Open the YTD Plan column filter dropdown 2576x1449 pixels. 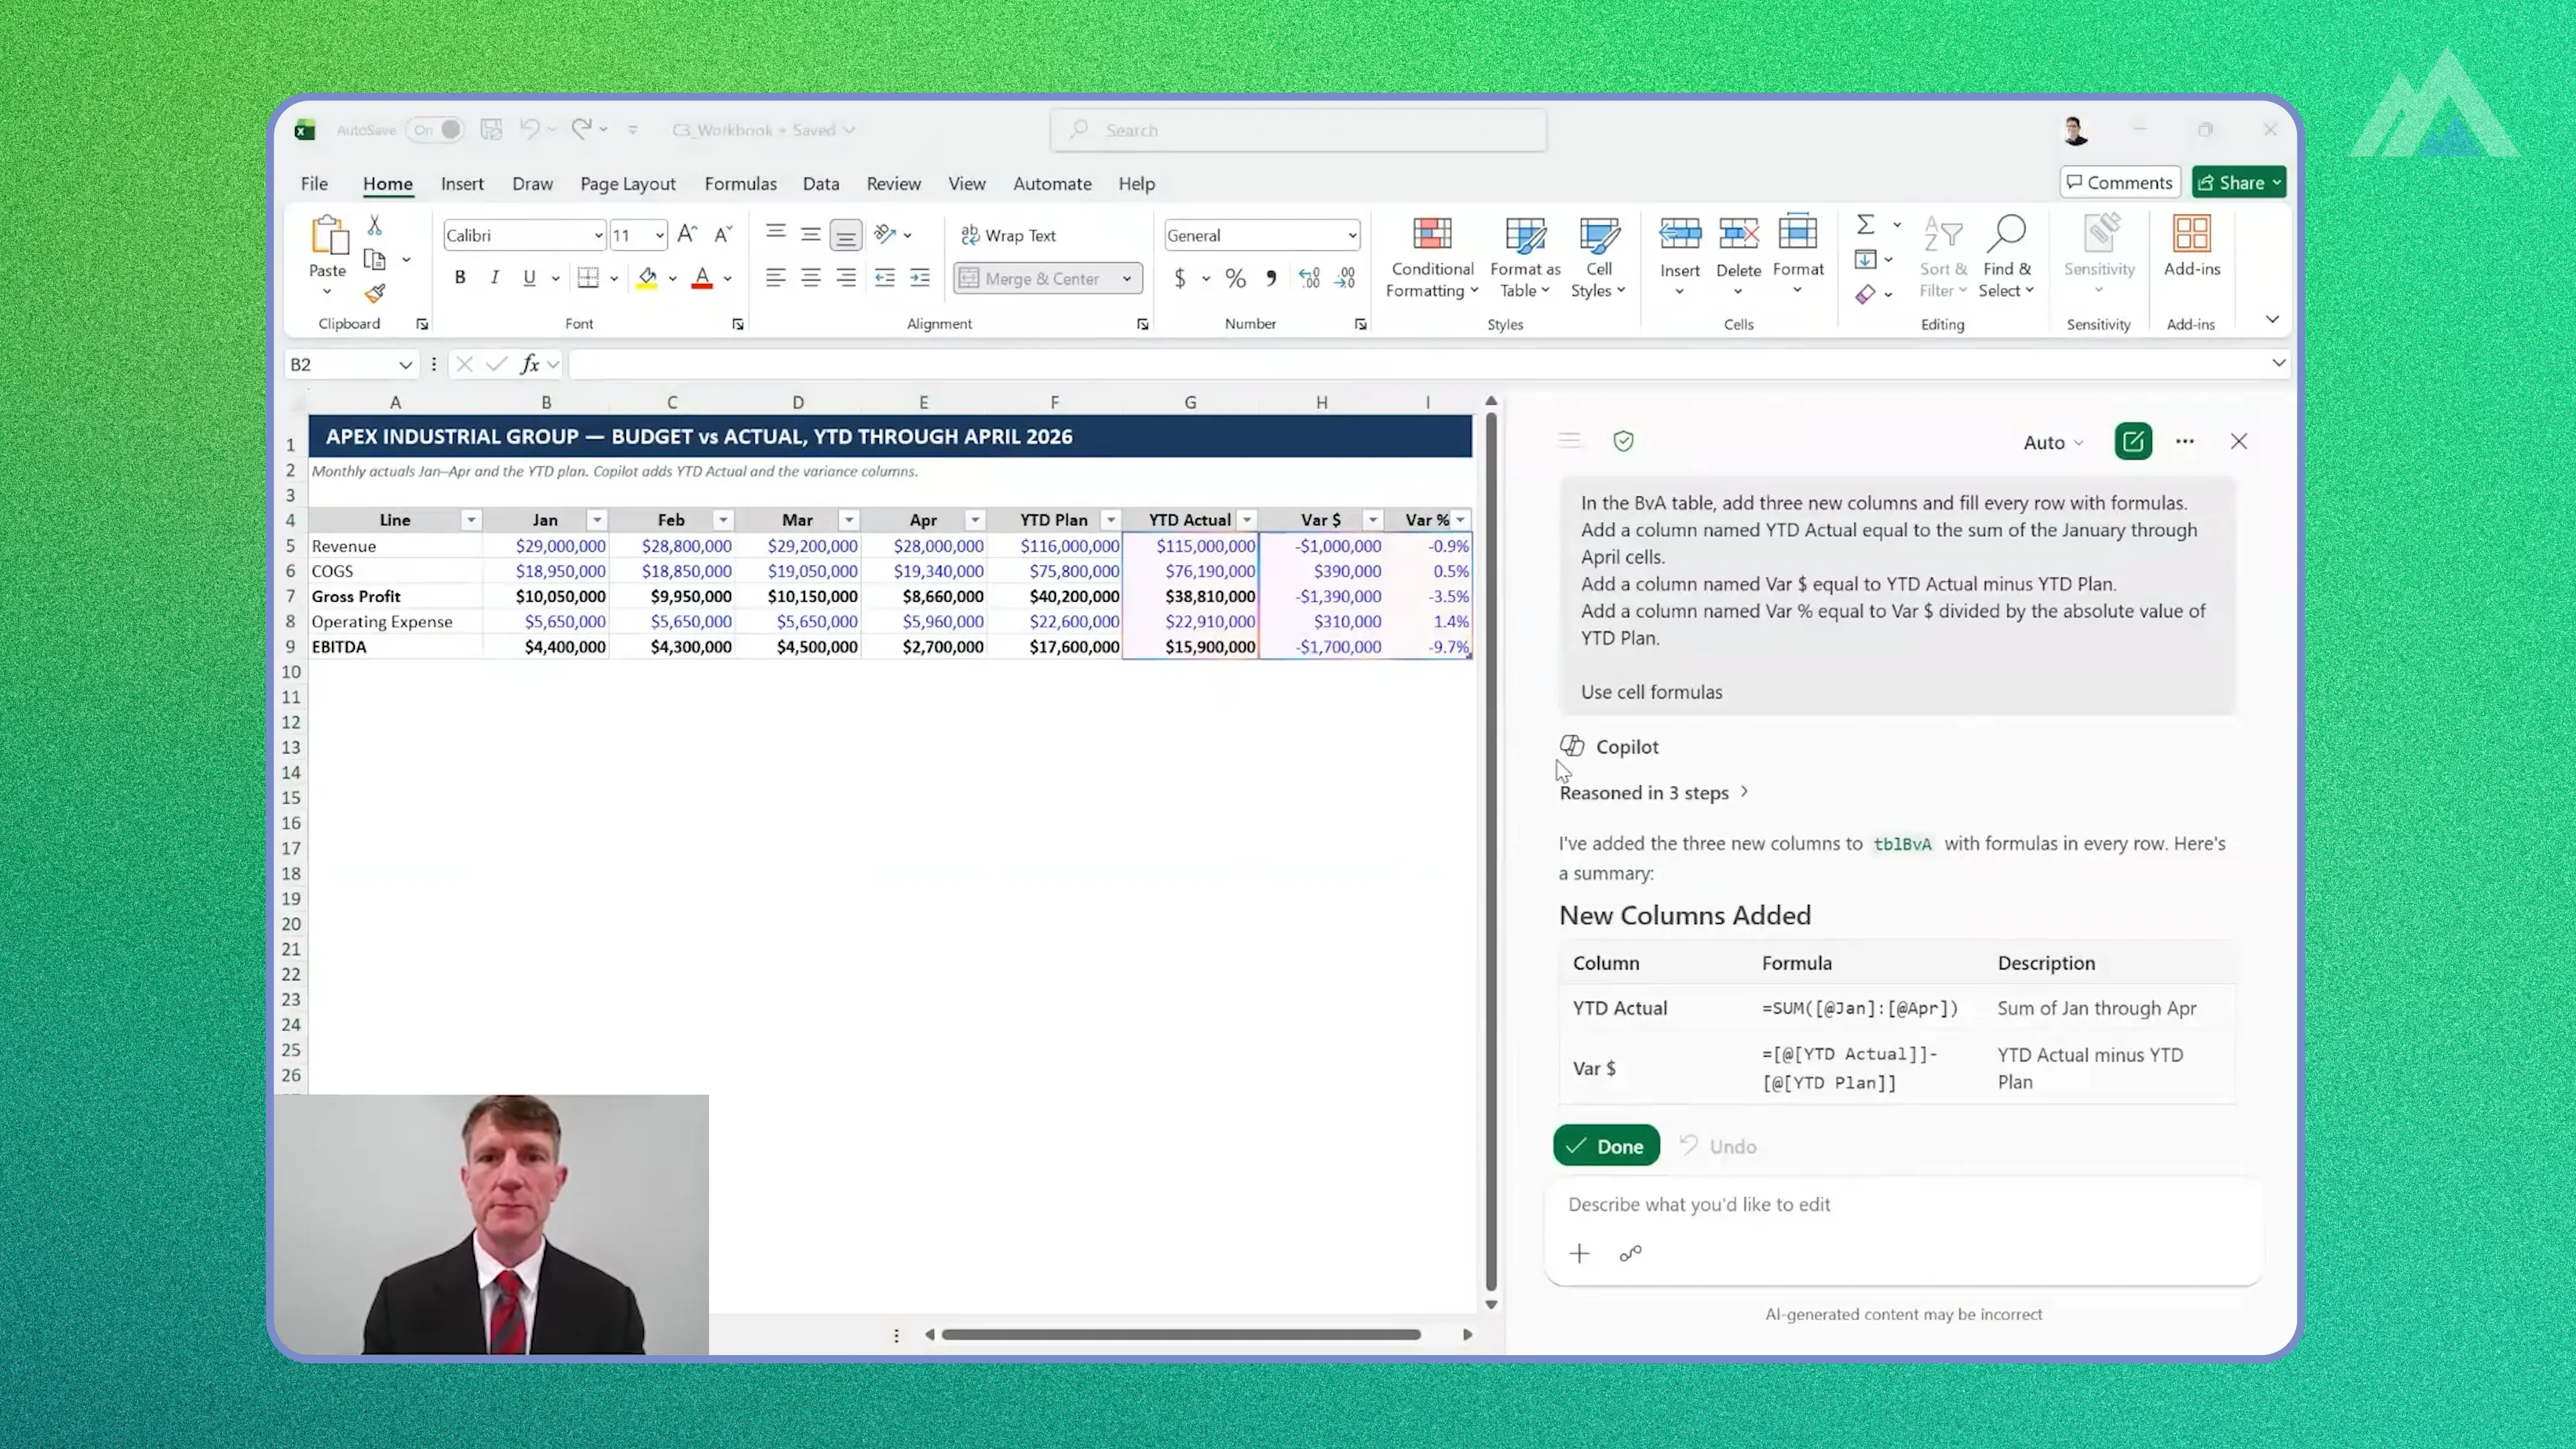tap(1110, 520)
